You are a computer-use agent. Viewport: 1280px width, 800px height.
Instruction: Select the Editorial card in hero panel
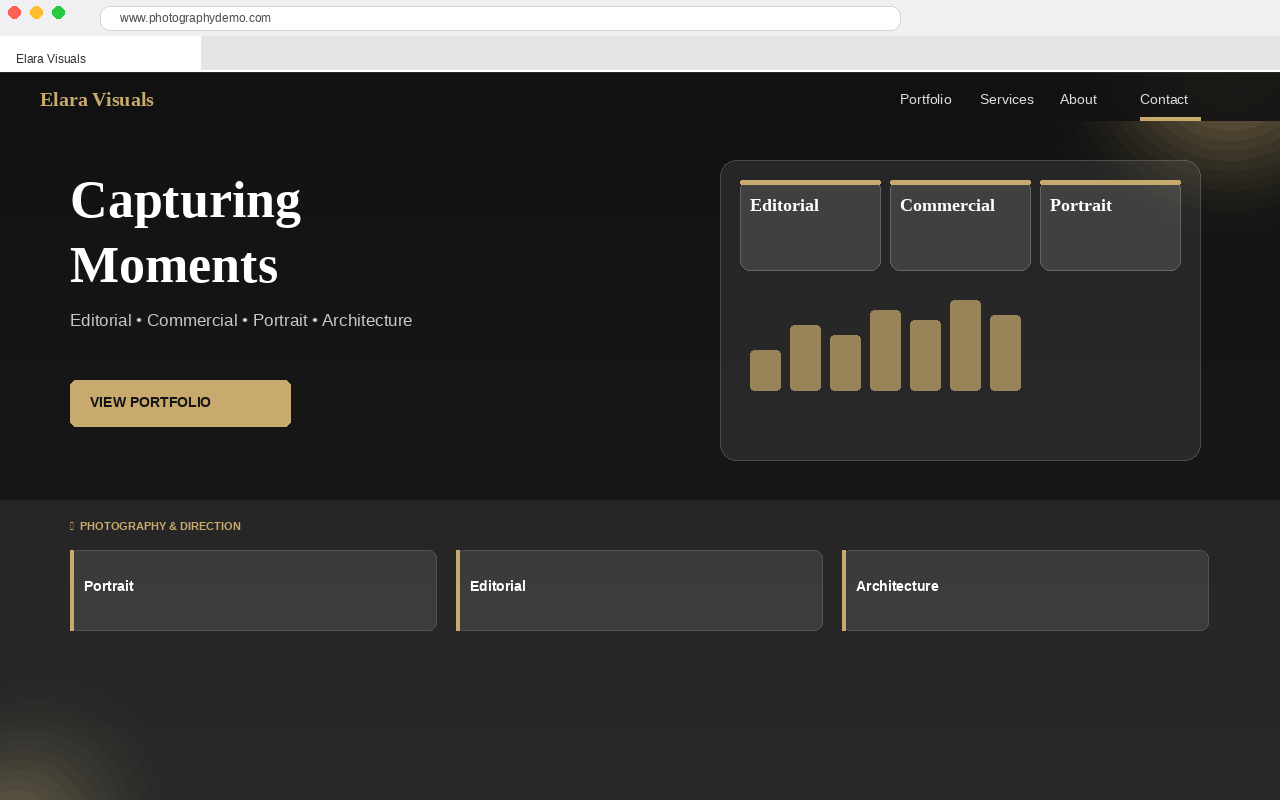pyautogui.click(x=810, y=225)
